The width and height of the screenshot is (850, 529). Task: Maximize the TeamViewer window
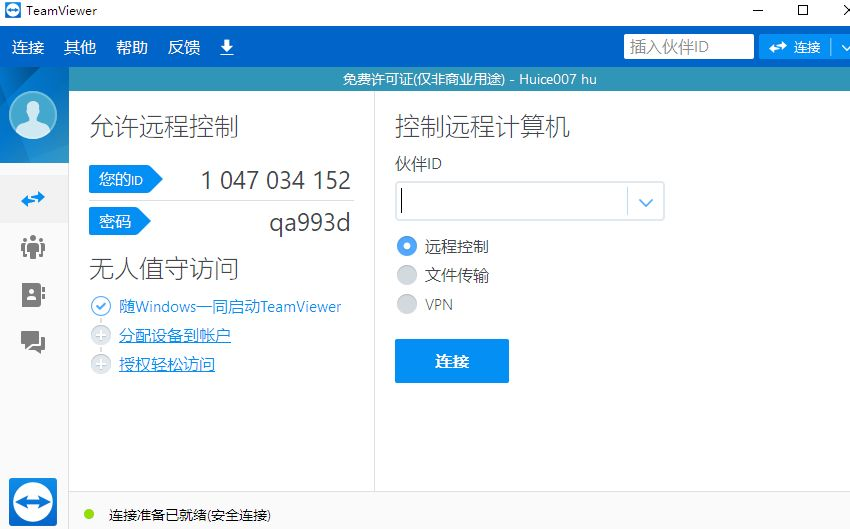[803, 10]
